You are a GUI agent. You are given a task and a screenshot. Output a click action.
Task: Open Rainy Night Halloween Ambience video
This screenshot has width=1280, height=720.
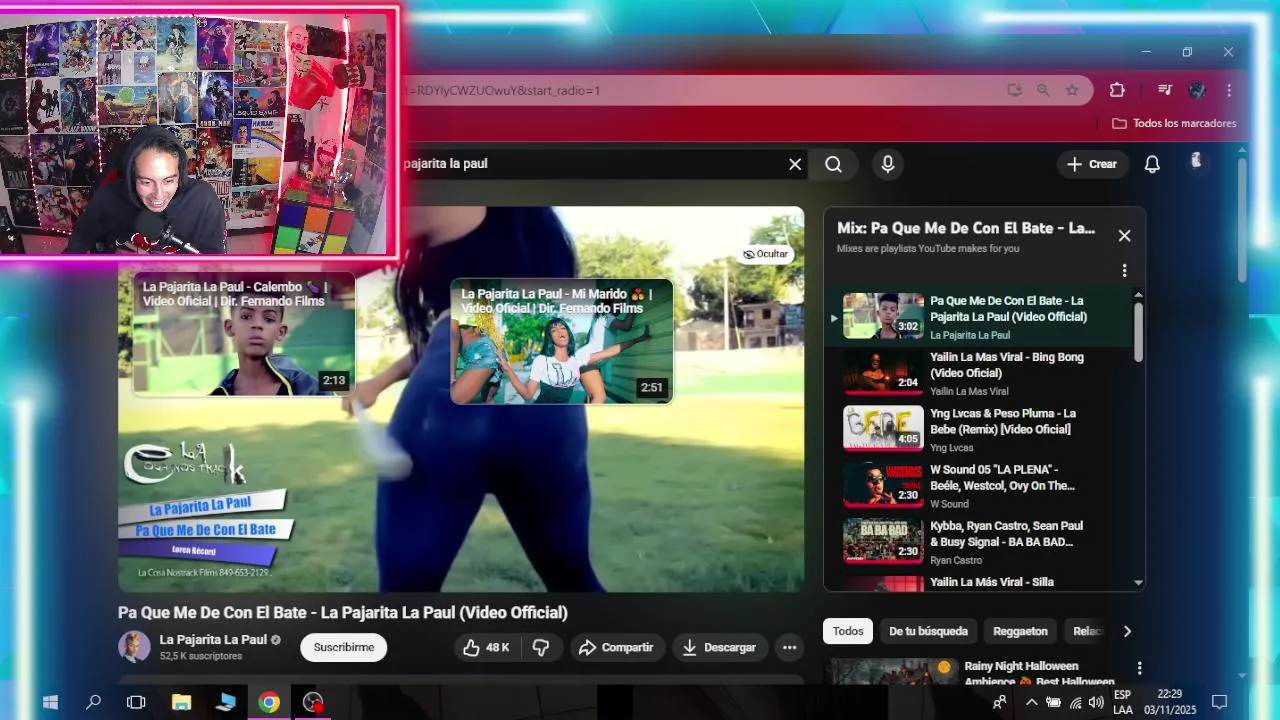click(1040, 674)
